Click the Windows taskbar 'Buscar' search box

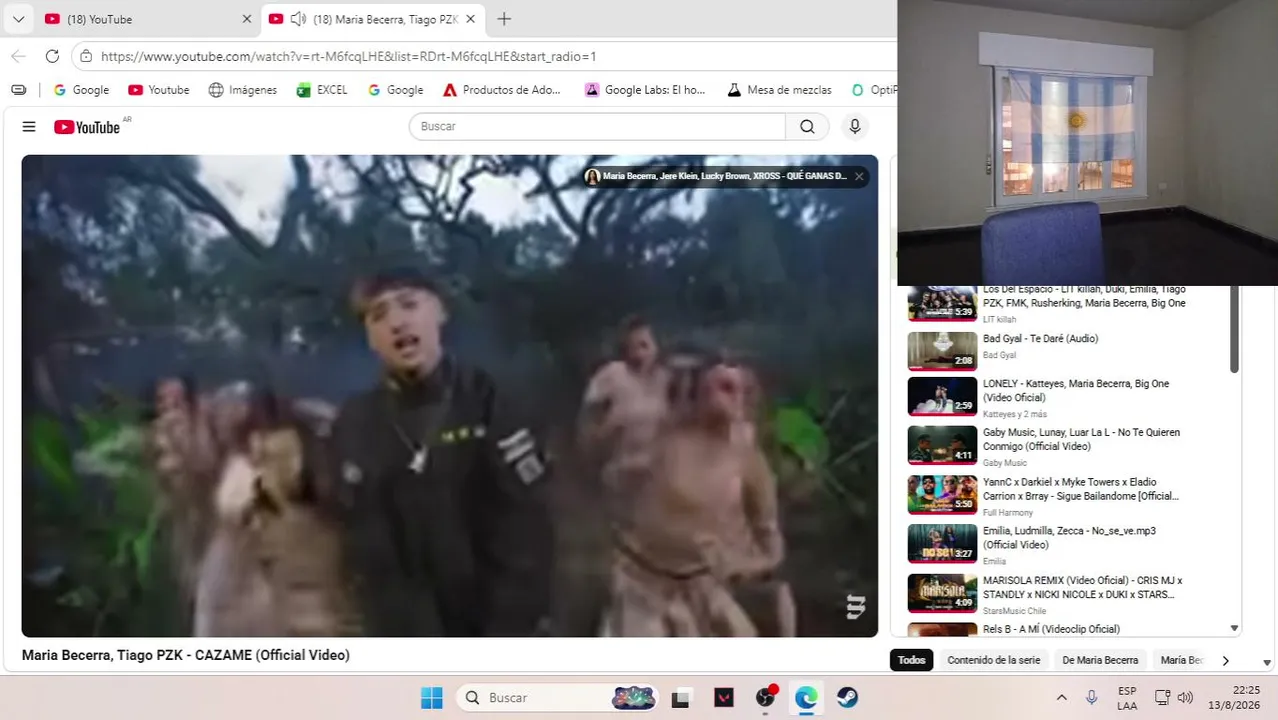[558, 698]
